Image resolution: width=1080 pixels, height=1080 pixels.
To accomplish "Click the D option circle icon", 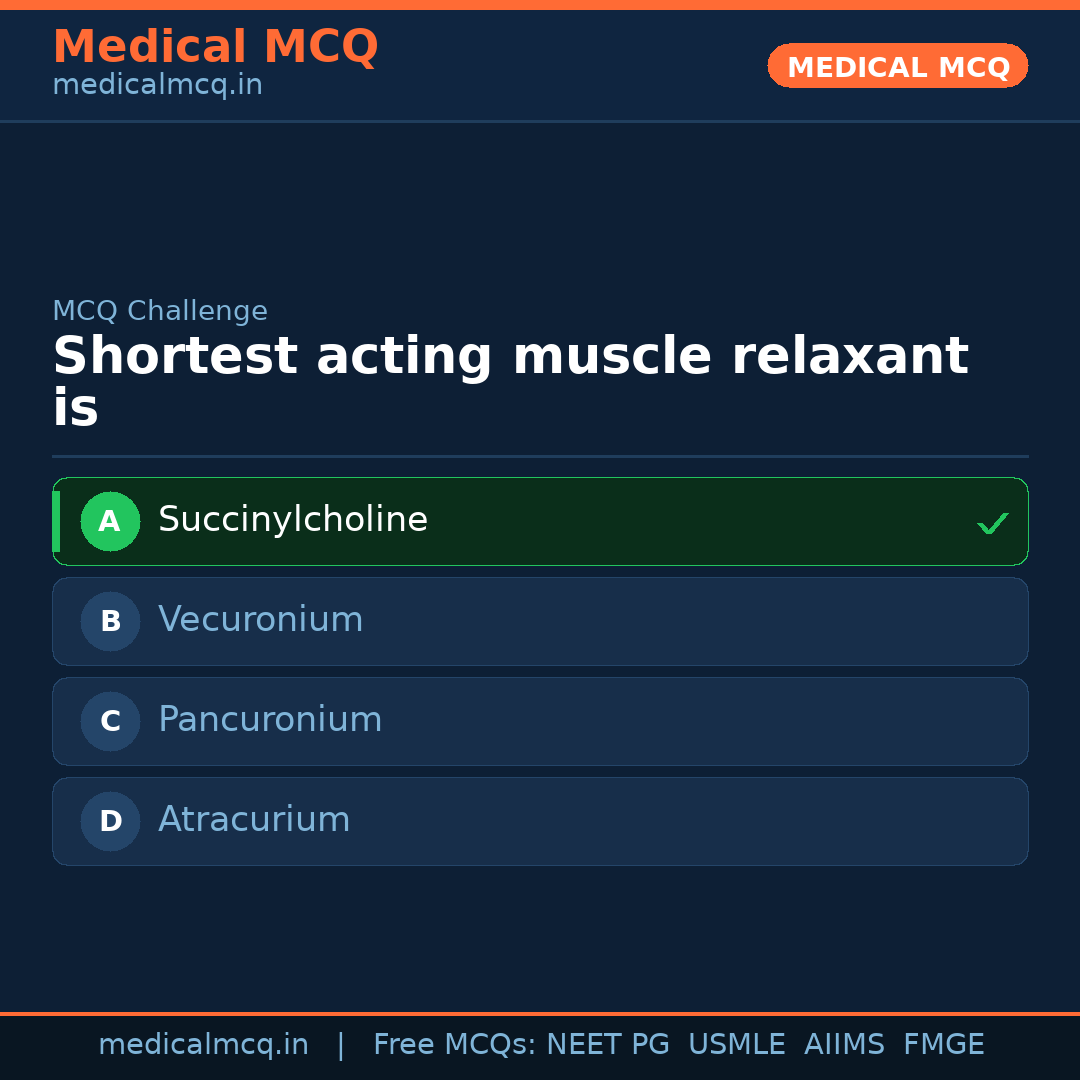I will [x=110, y=821].
